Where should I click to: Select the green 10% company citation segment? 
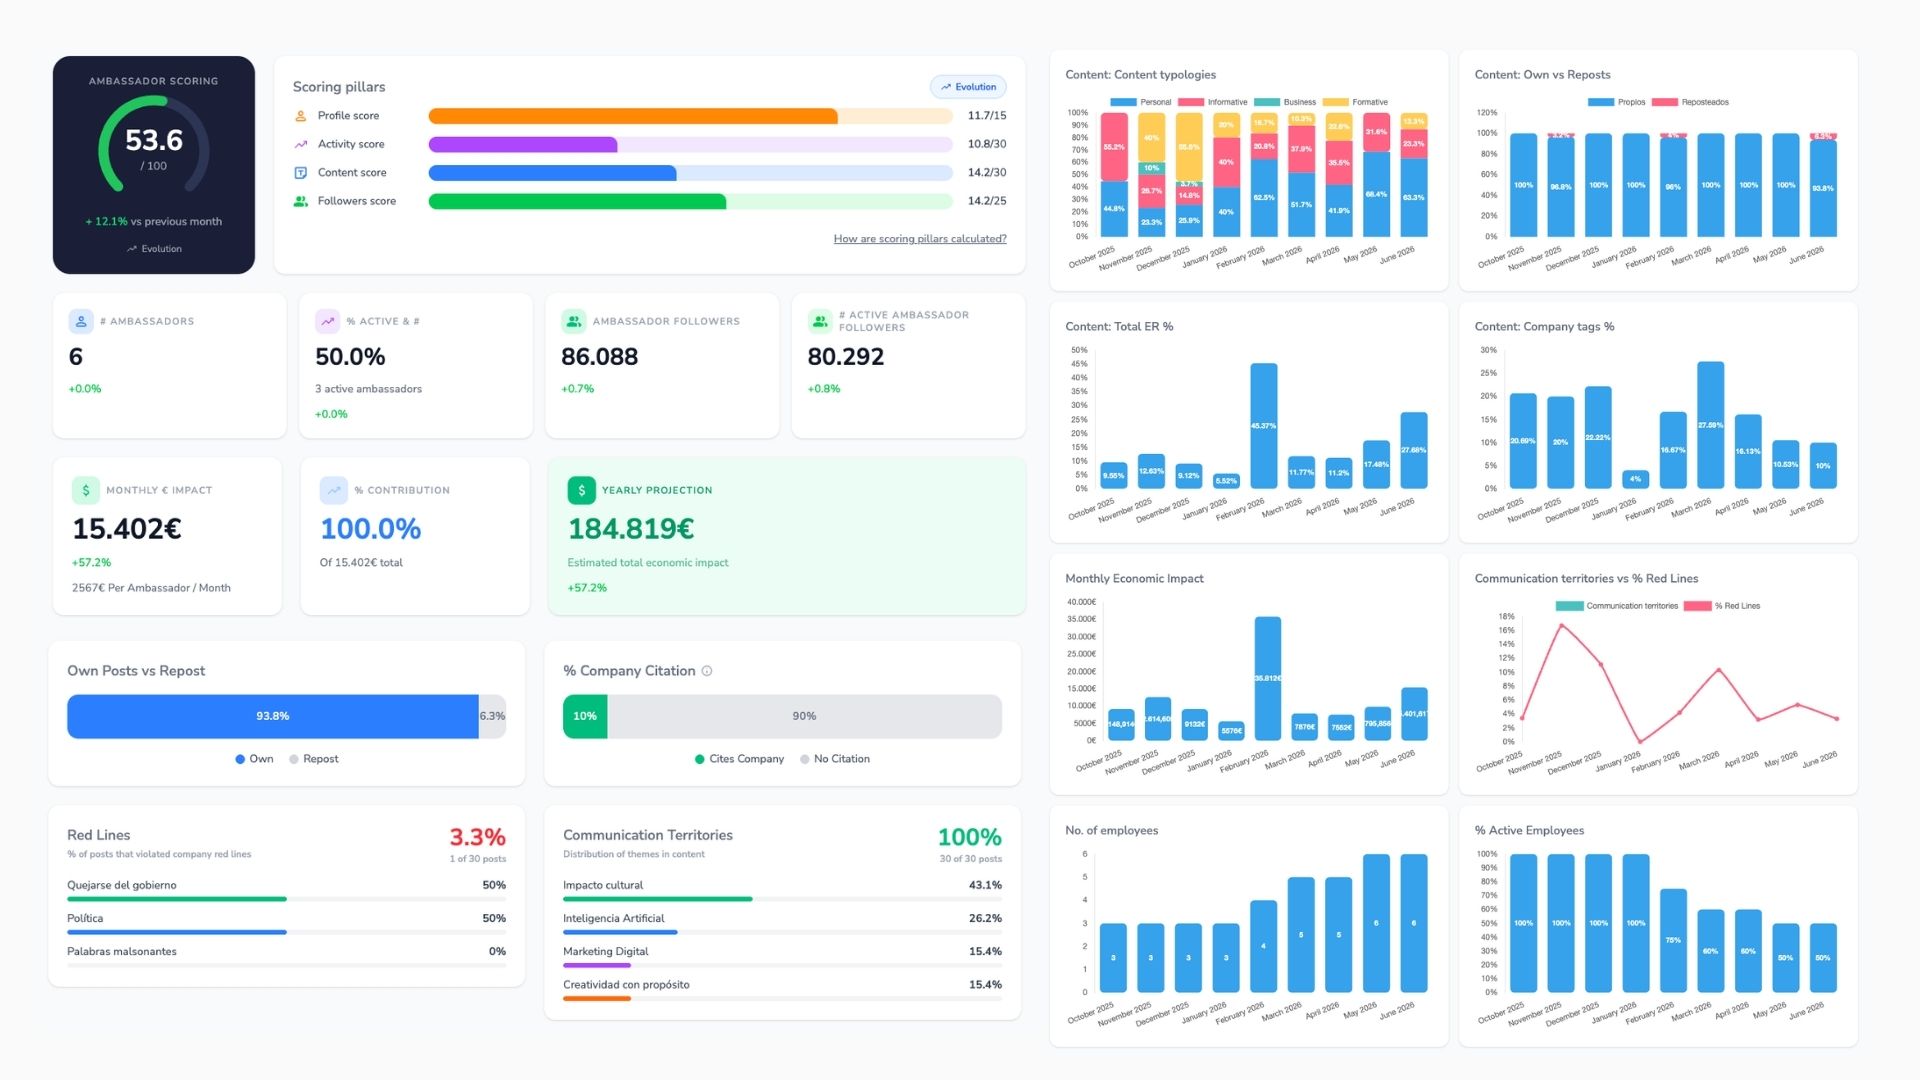click(x=585, y=716)
